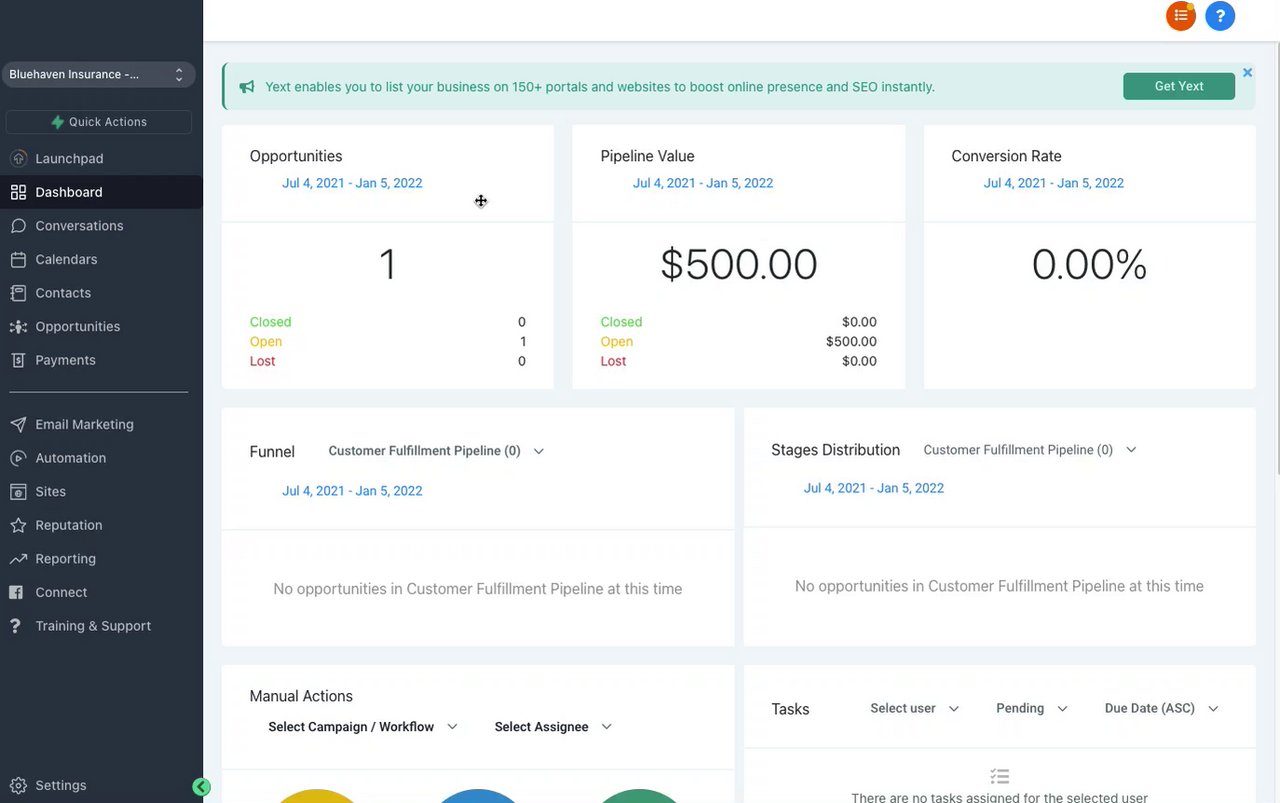Open Quick Actions lightning button

point(99,122)
